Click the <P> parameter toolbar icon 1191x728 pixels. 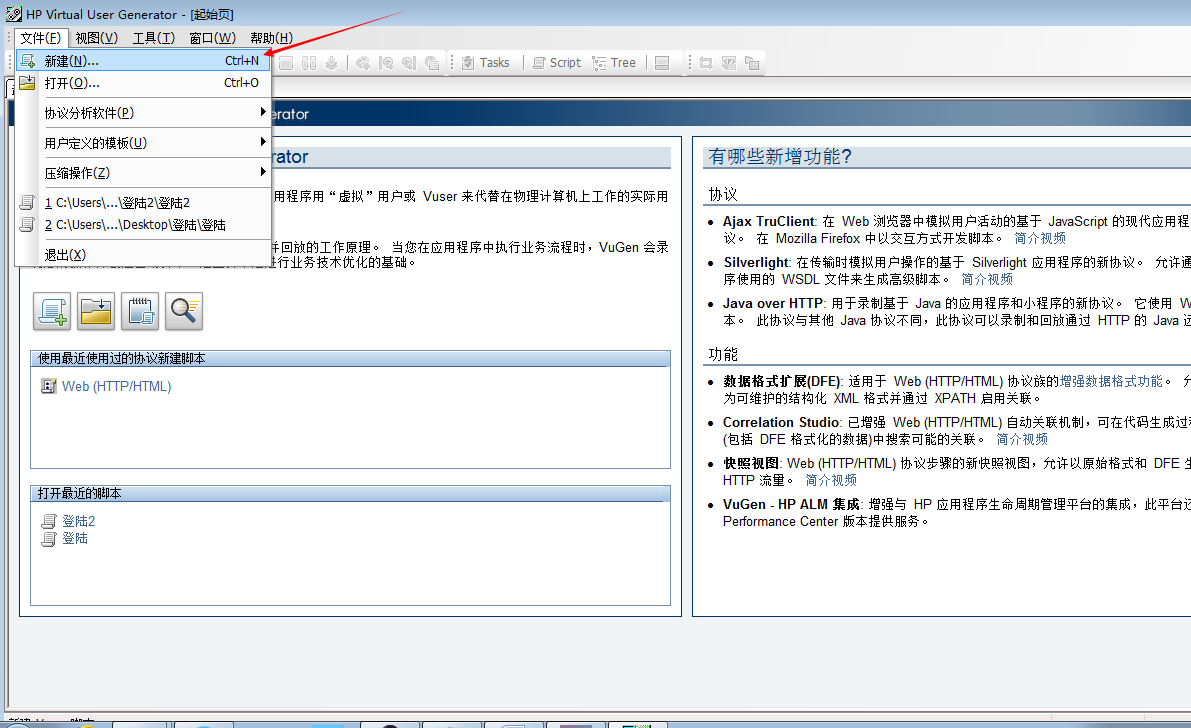[728, 63]
